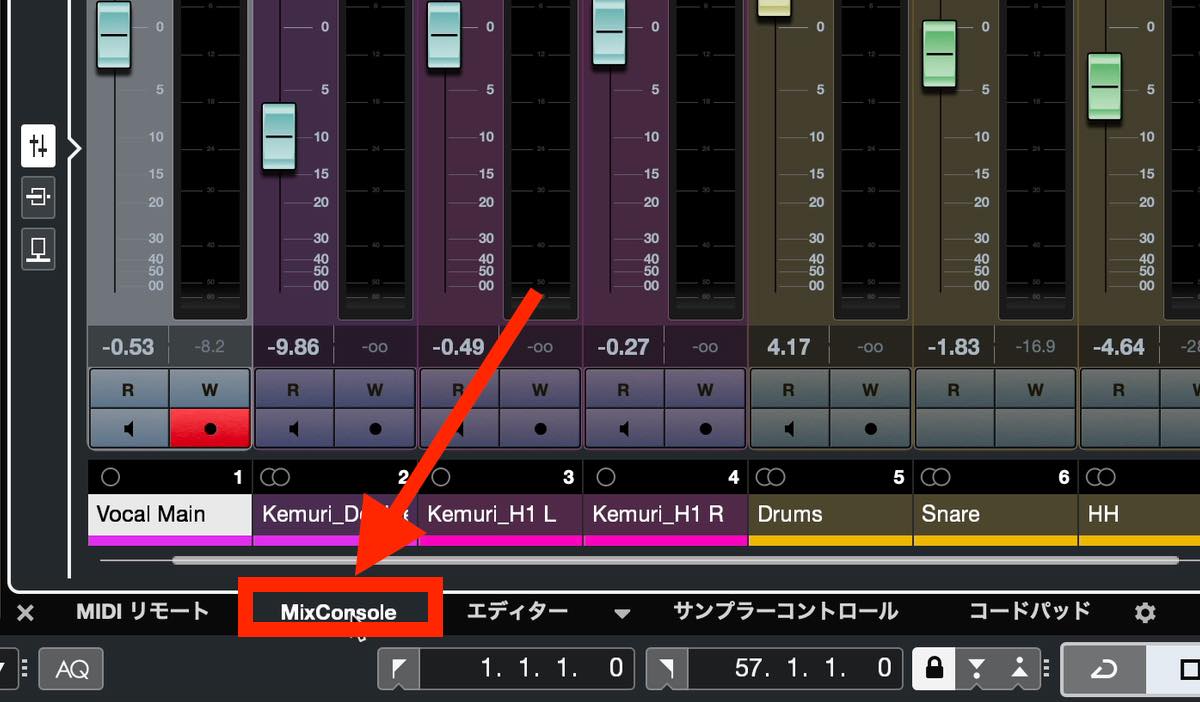This screenshot has width=1200, height=702.
Task: Toggle Write automation on Vocal Main
Action: pos(209,389)
